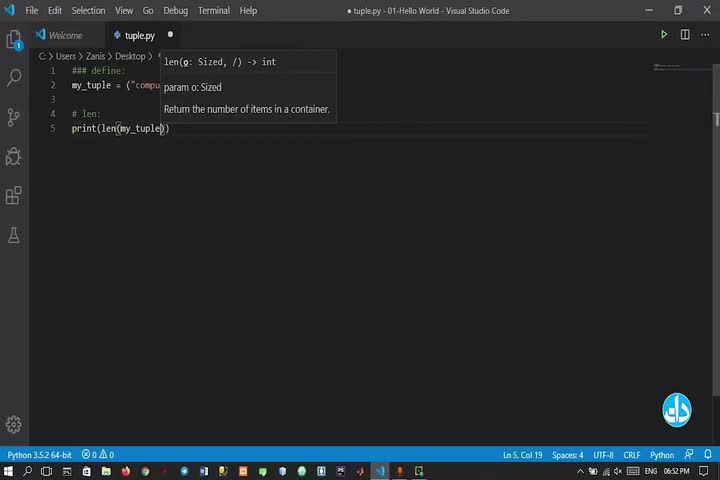Change indentation via Spaces: 4
Viewport: 720px width, 480px height.
567,455
